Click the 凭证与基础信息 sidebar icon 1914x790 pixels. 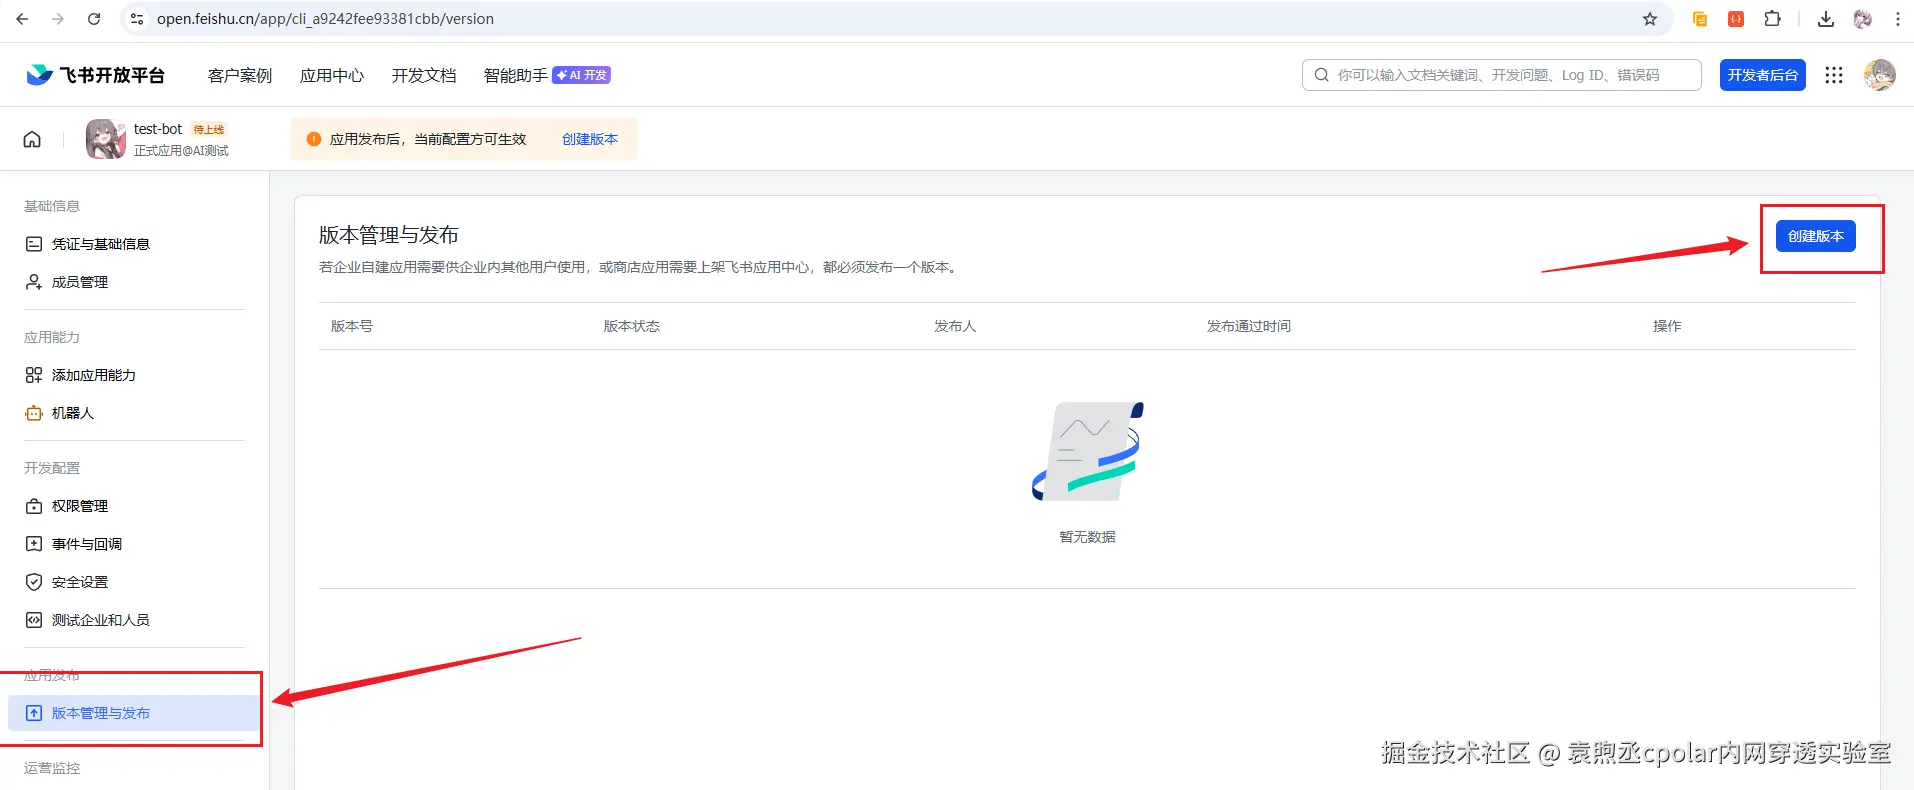(x=34, y=244)
